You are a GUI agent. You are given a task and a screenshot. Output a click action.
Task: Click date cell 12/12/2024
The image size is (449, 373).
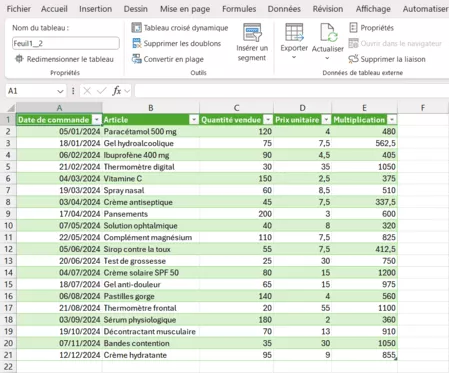(59, 355)
